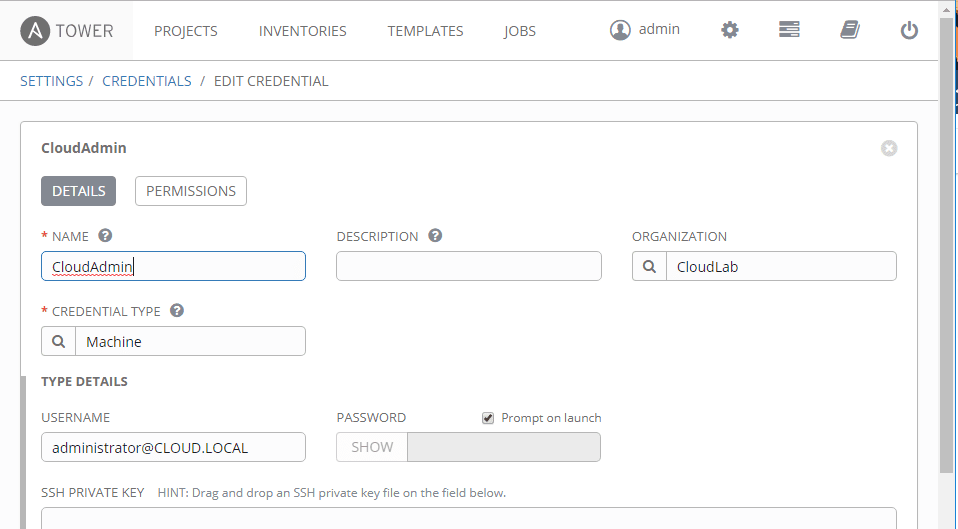Click the admin user icon
This screenshot has width=958, height=529.
coord(620,30)
